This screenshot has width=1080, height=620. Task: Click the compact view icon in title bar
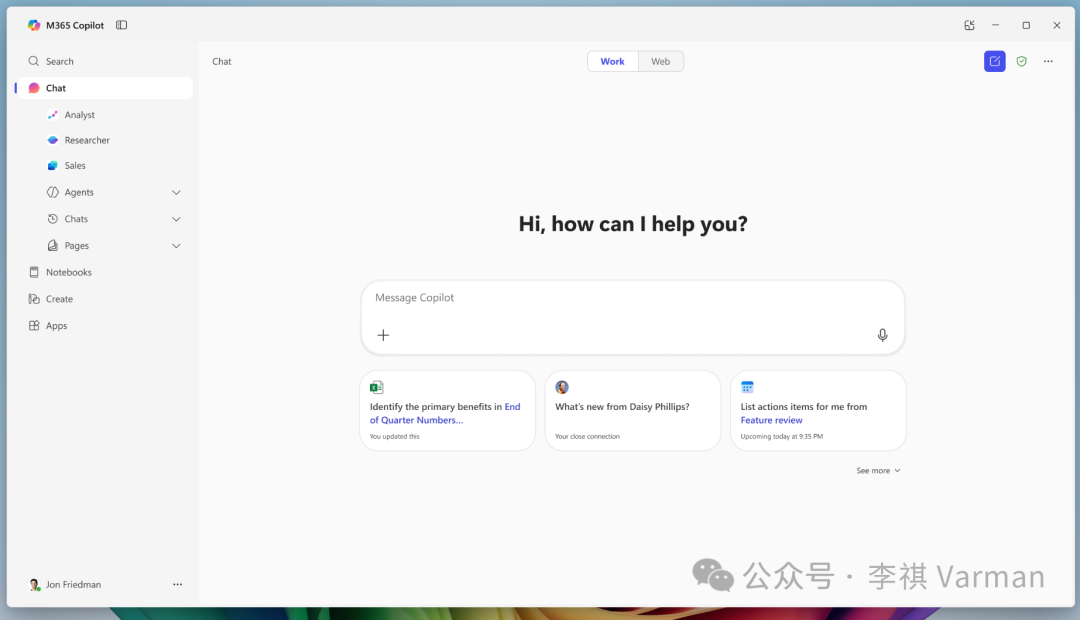coord(969,25)
